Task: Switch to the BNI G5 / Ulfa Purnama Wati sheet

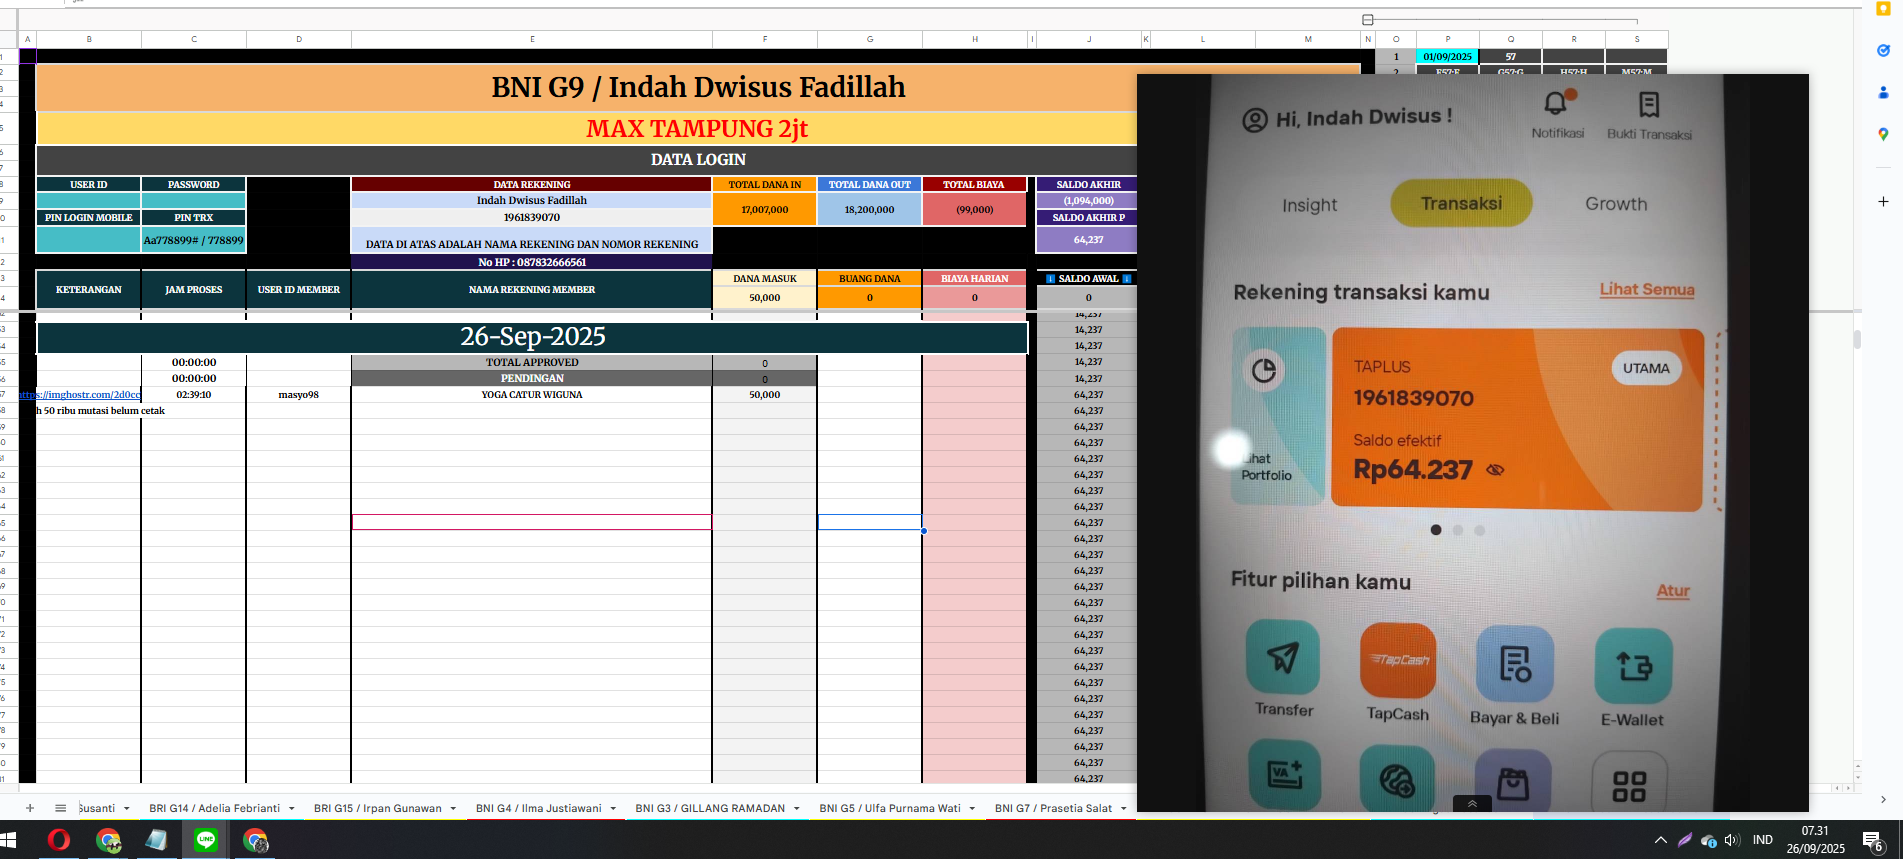Action: click(x=889, y=808)
